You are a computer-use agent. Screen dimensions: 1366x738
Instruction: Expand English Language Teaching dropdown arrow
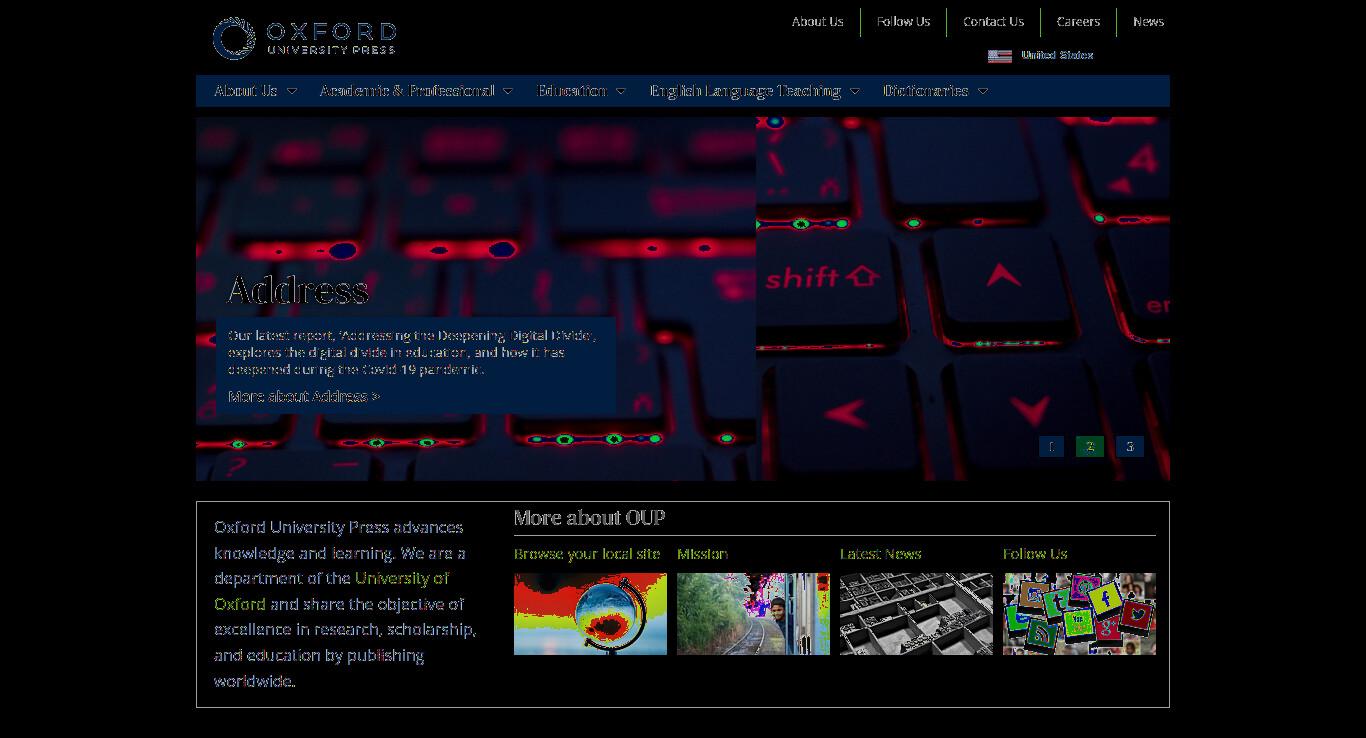click(x=854, y=91)
